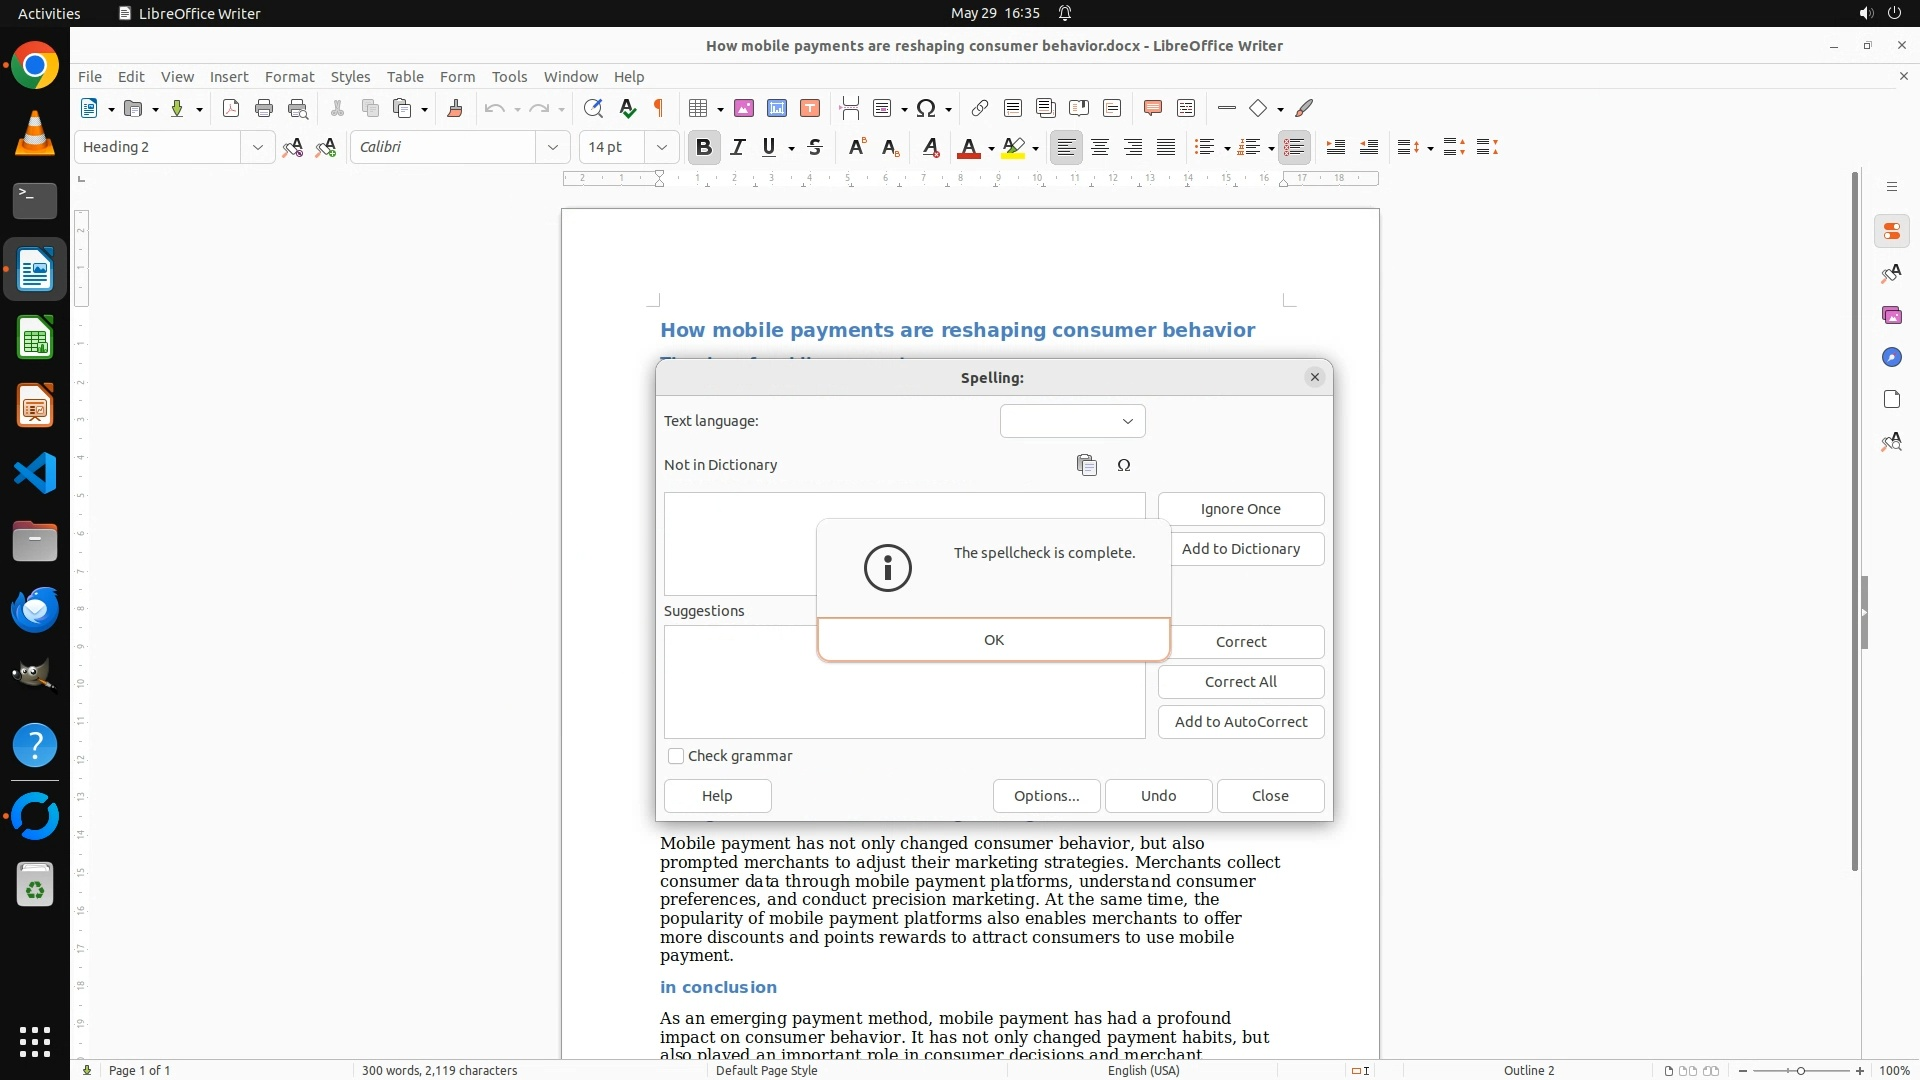1920x1080 pixels.
Task: Toggle Italic formatting button
Action: 737,147
